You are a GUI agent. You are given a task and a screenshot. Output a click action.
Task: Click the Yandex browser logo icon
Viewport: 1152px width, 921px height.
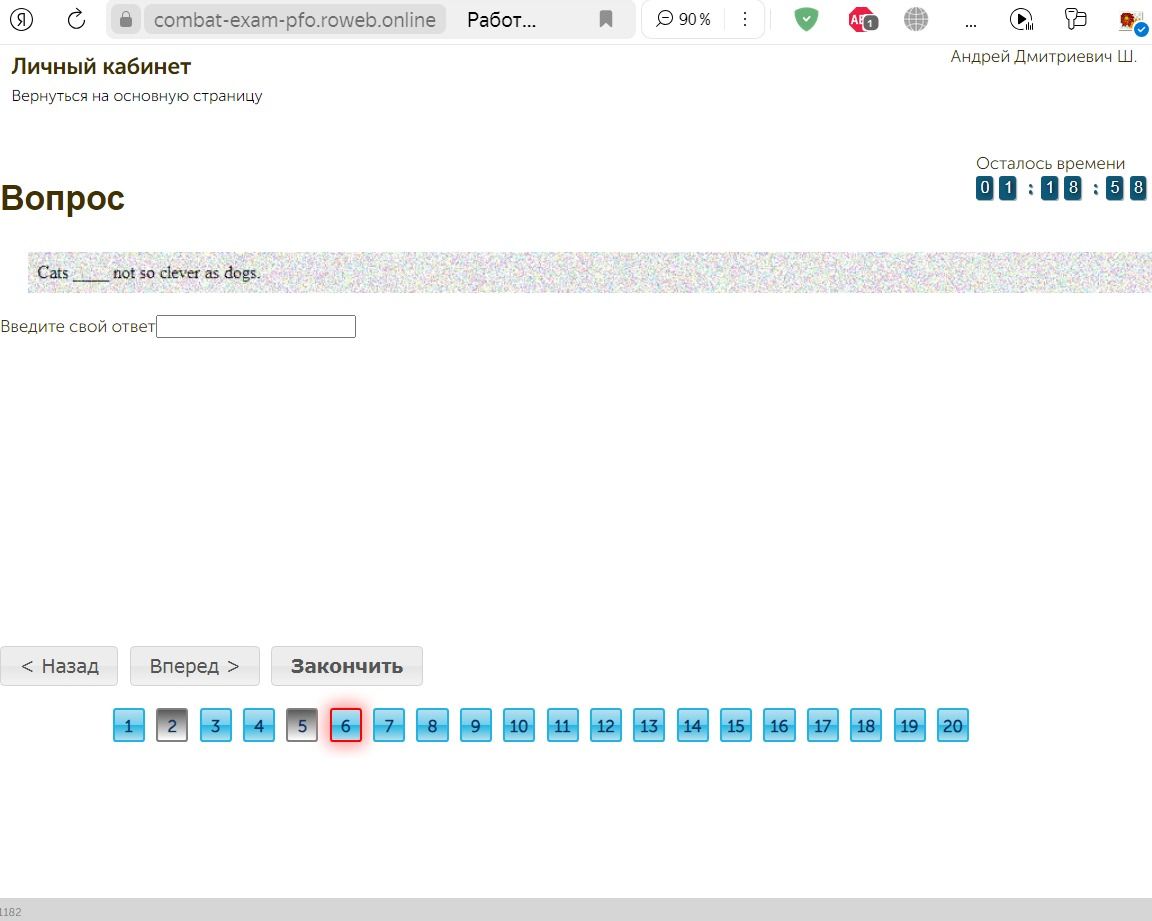pos(21,19)
